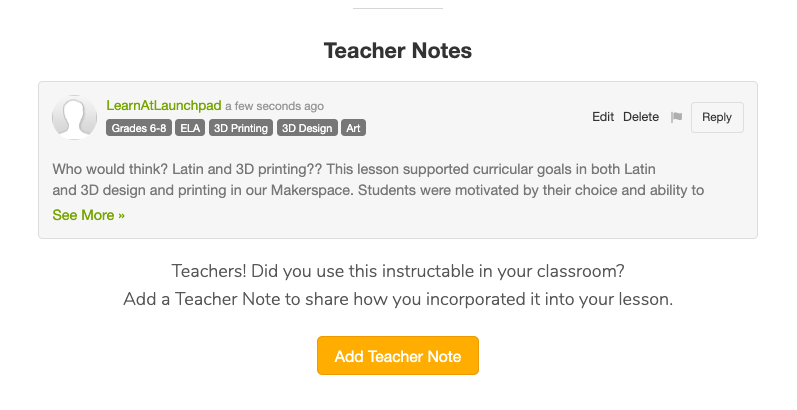This screenshot has height=410, width=797.
Task: Delete the teacher note
Action: pyautogui.click(x=641, y=117)
